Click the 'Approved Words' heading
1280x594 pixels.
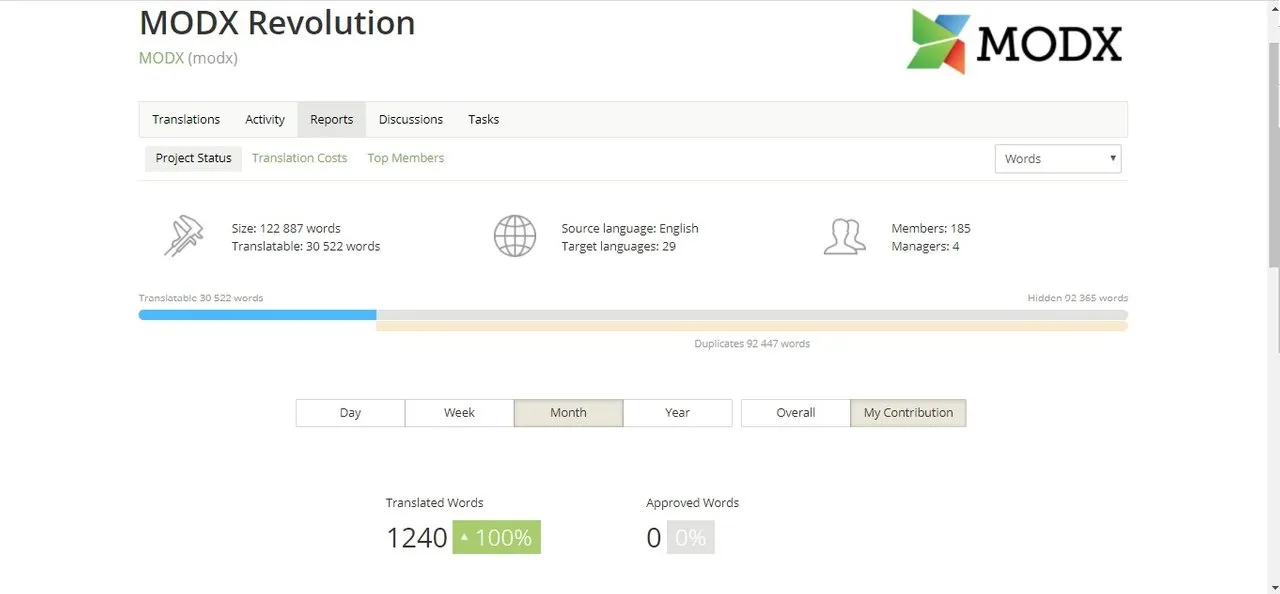[692, 503]
